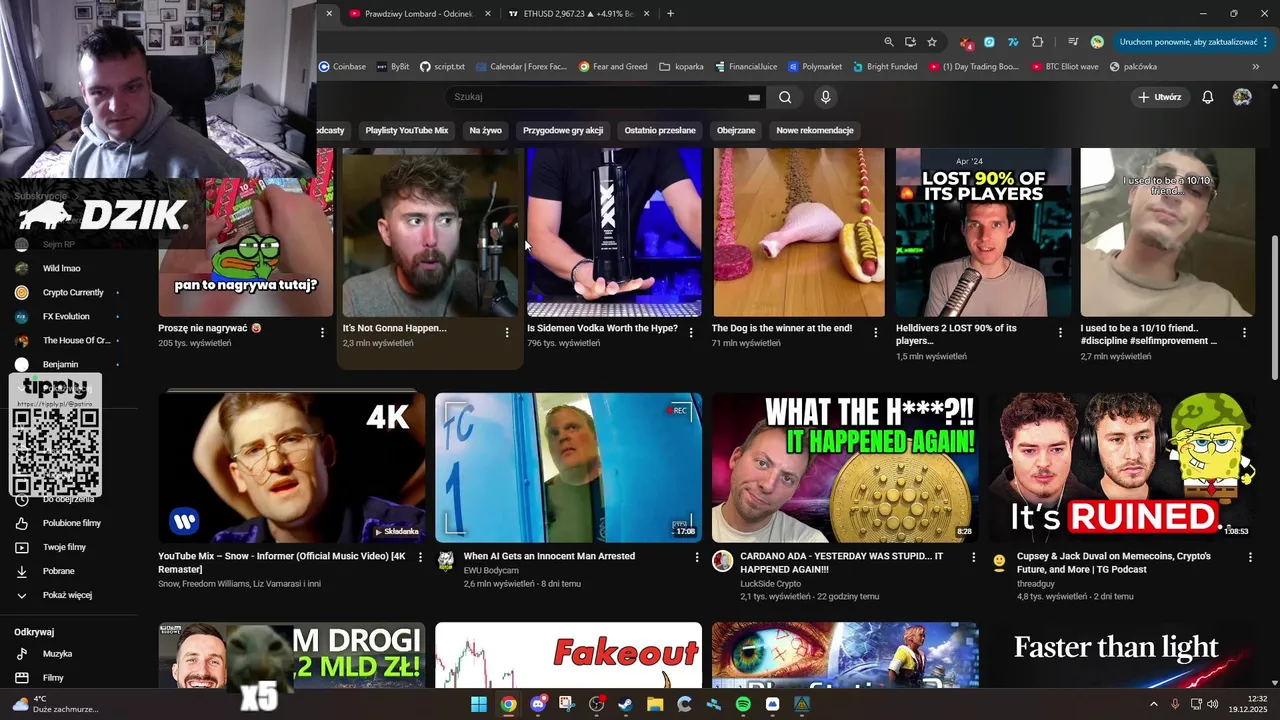Screen dimensions: 1280x720
Task: Bookmark this page with the star icon
Action: click(x=932, y=42)
